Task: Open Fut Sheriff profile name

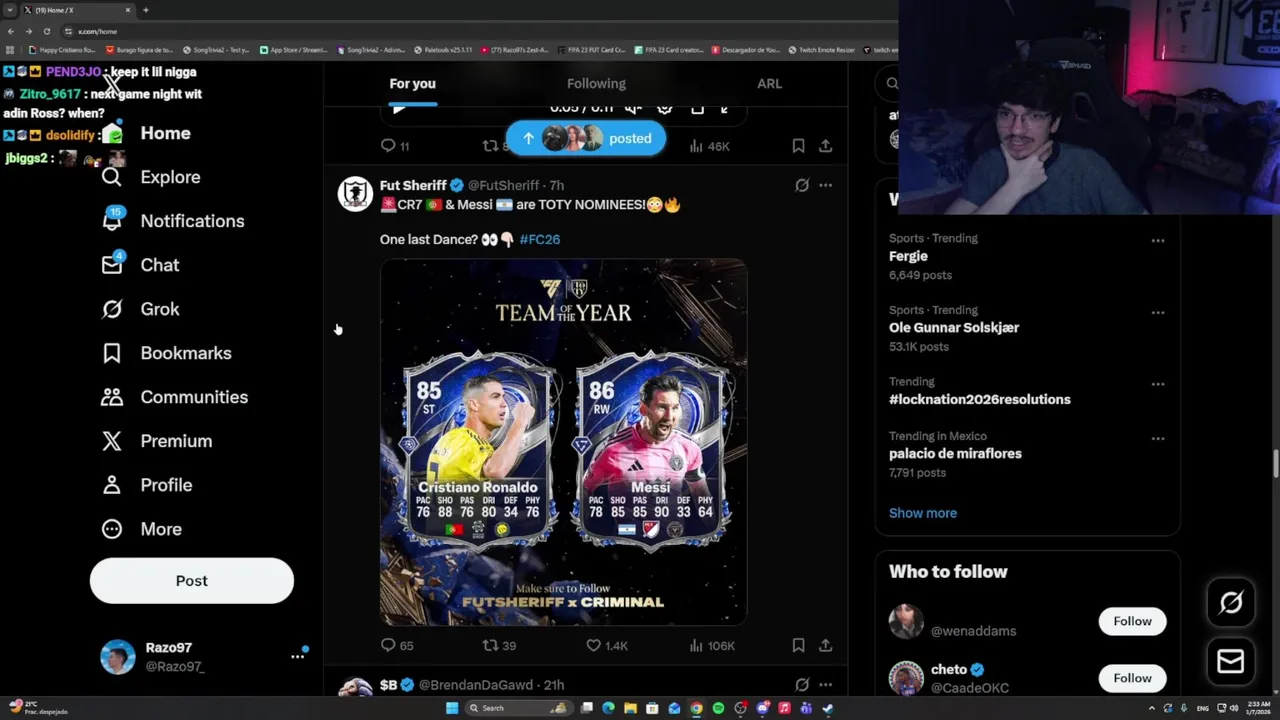Action: [413, 186]
